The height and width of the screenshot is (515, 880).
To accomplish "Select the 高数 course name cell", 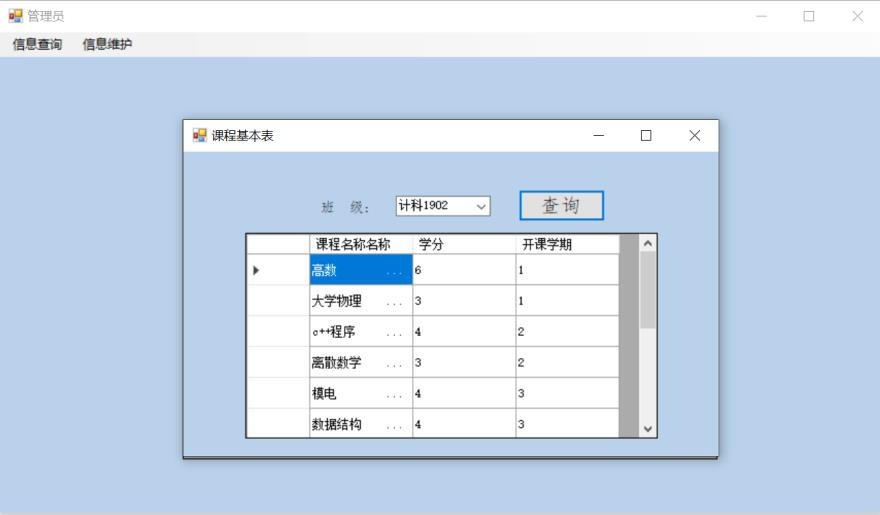I will click(361, 270).
